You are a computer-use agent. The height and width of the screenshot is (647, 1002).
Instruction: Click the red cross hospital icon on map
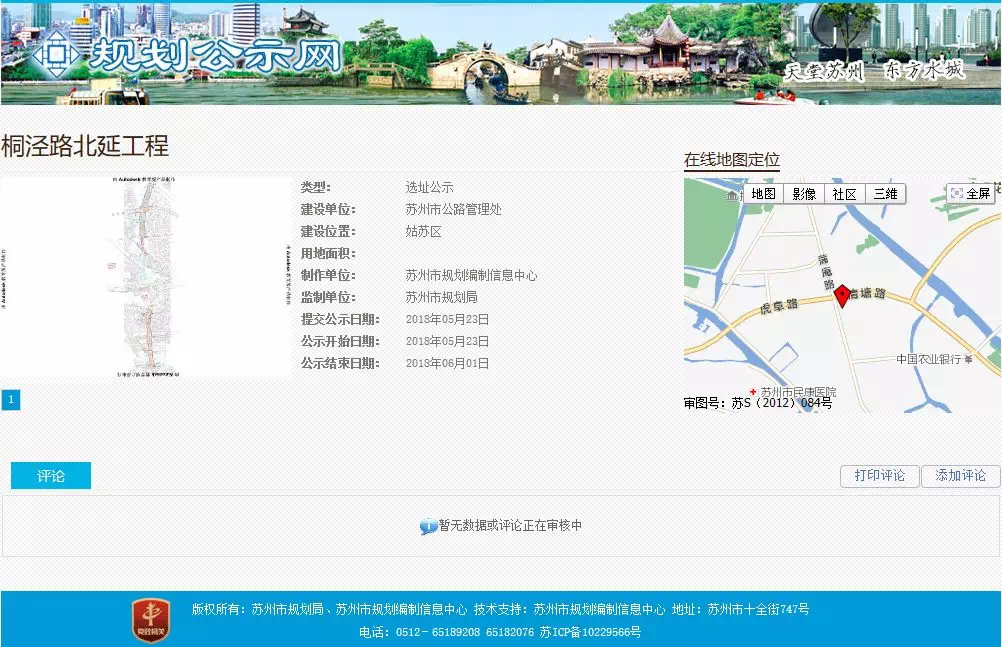(x=753, y=392)
